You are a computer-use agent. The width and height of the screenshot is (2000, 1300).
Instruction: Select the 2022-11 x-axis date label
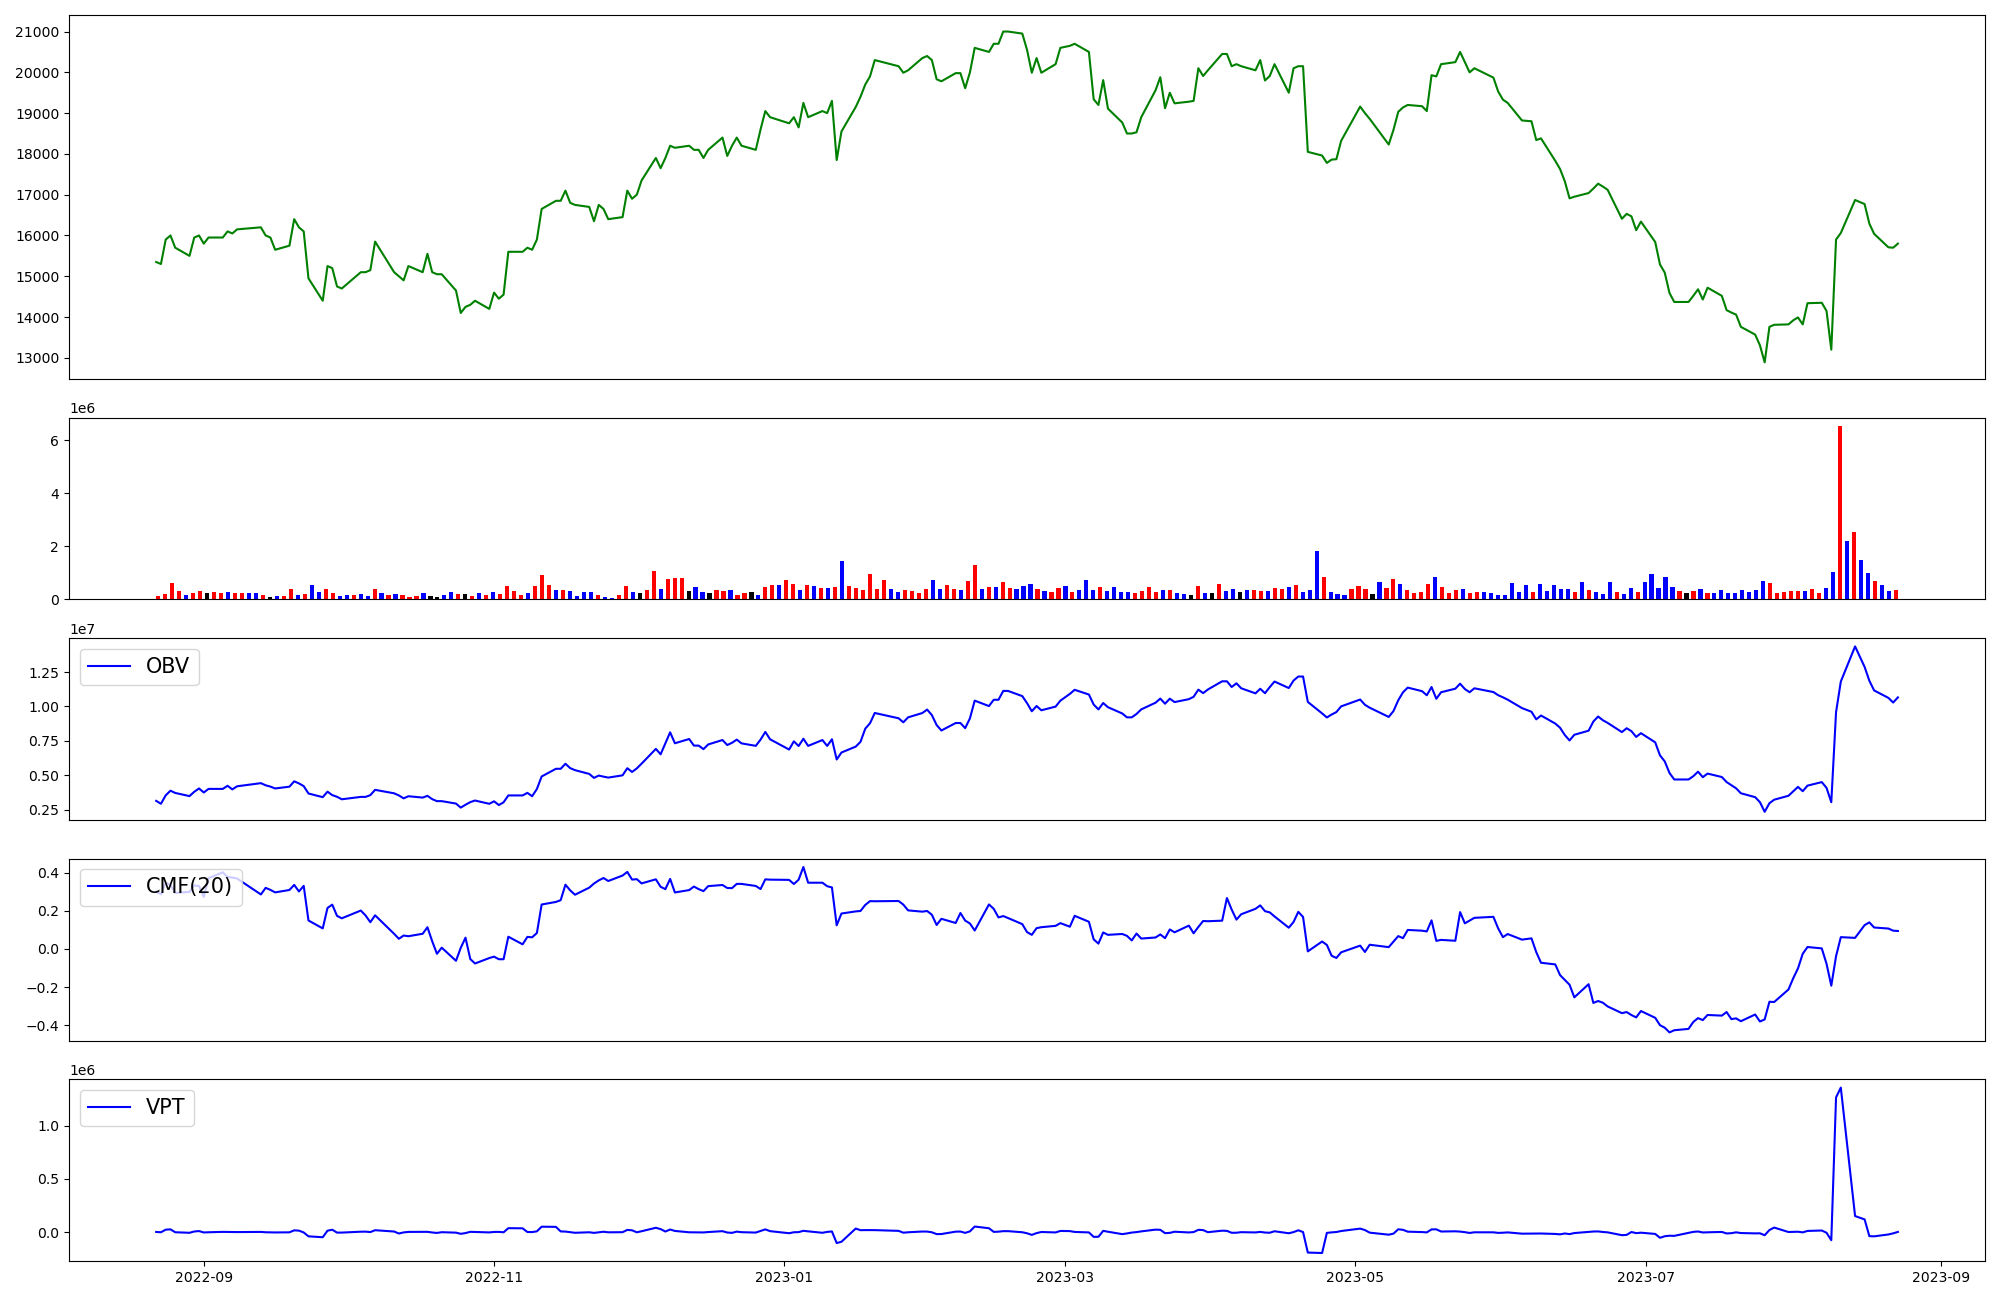click(494, 1276)
